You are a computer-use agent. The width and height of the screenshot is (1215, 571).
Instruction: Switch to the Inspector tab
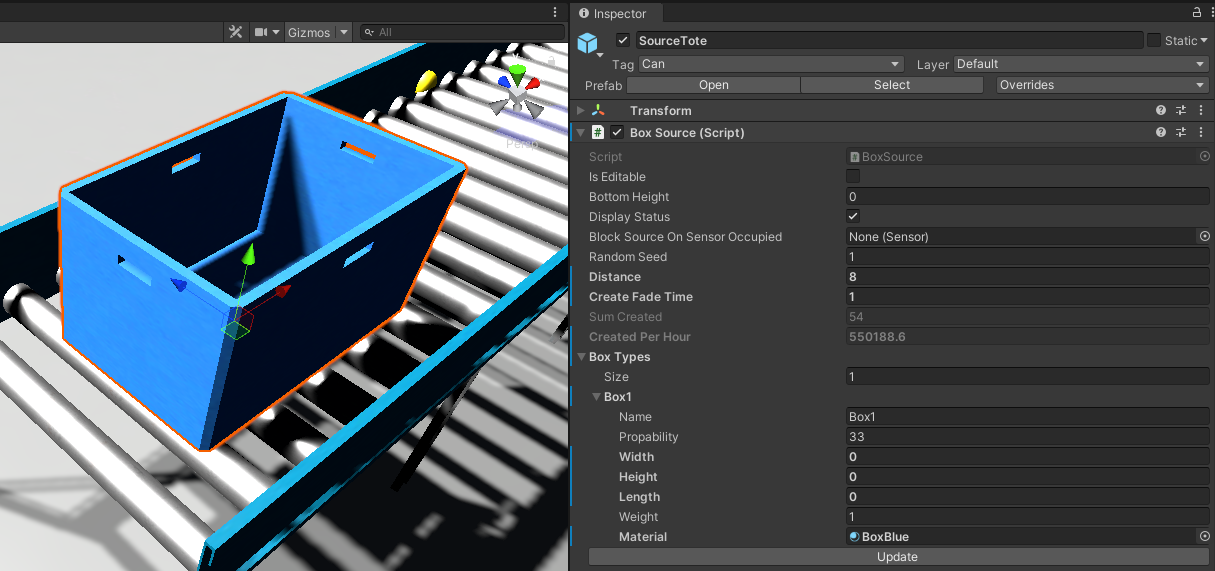pos(612,13)
